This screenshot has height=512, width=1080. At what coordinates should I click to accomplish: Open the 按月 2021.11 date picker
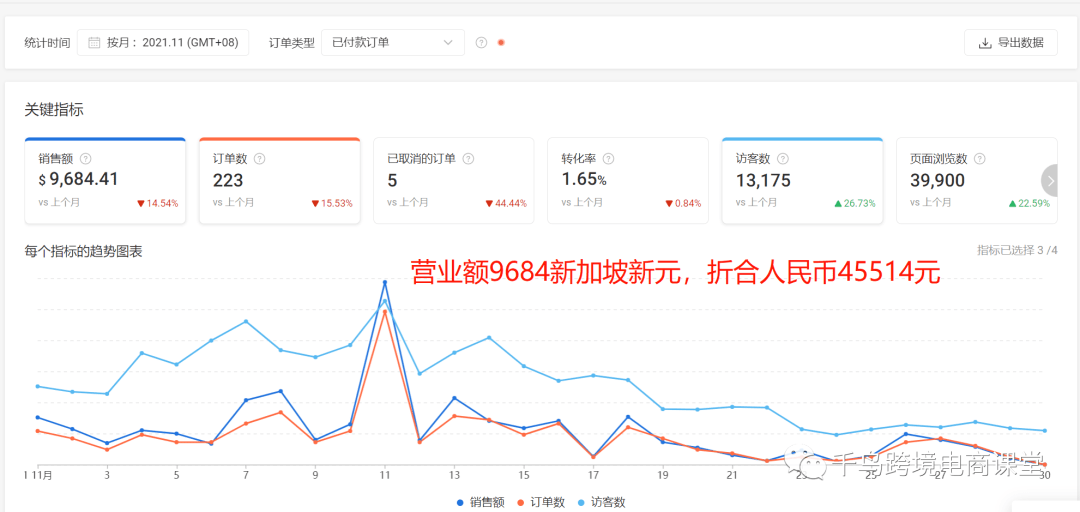(x=163, y=43)
